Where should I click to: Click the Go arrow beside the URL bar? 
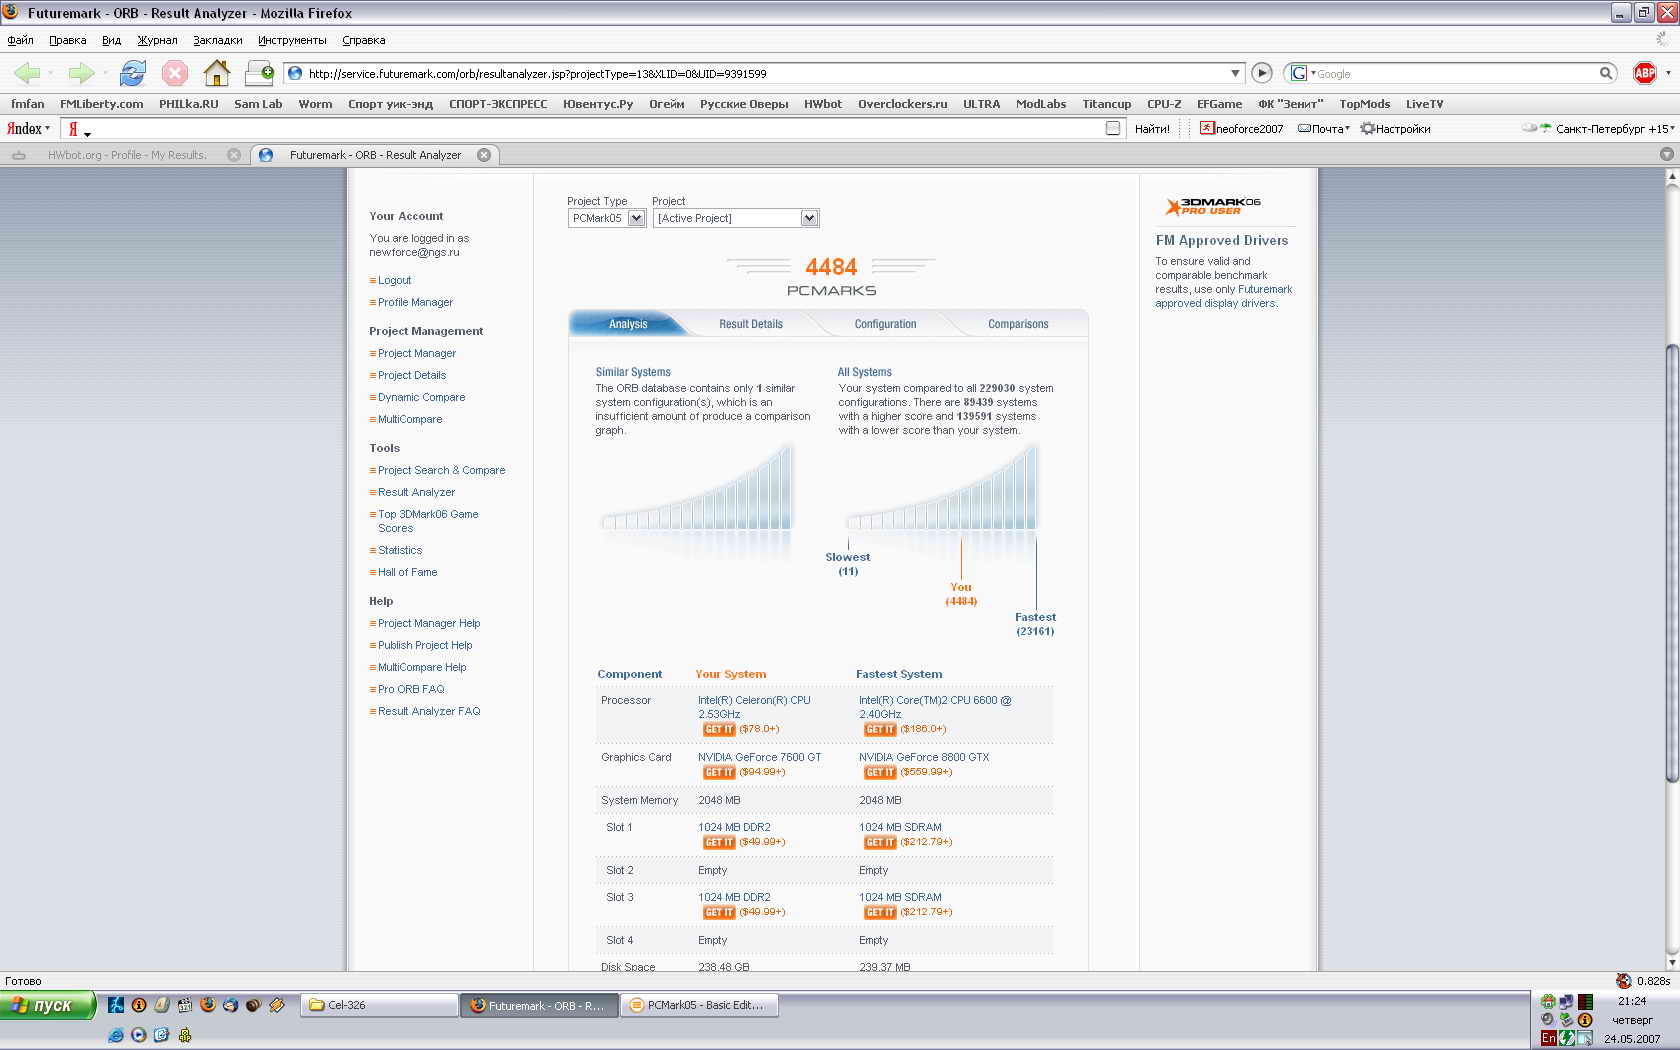(x=1262, y=73)
